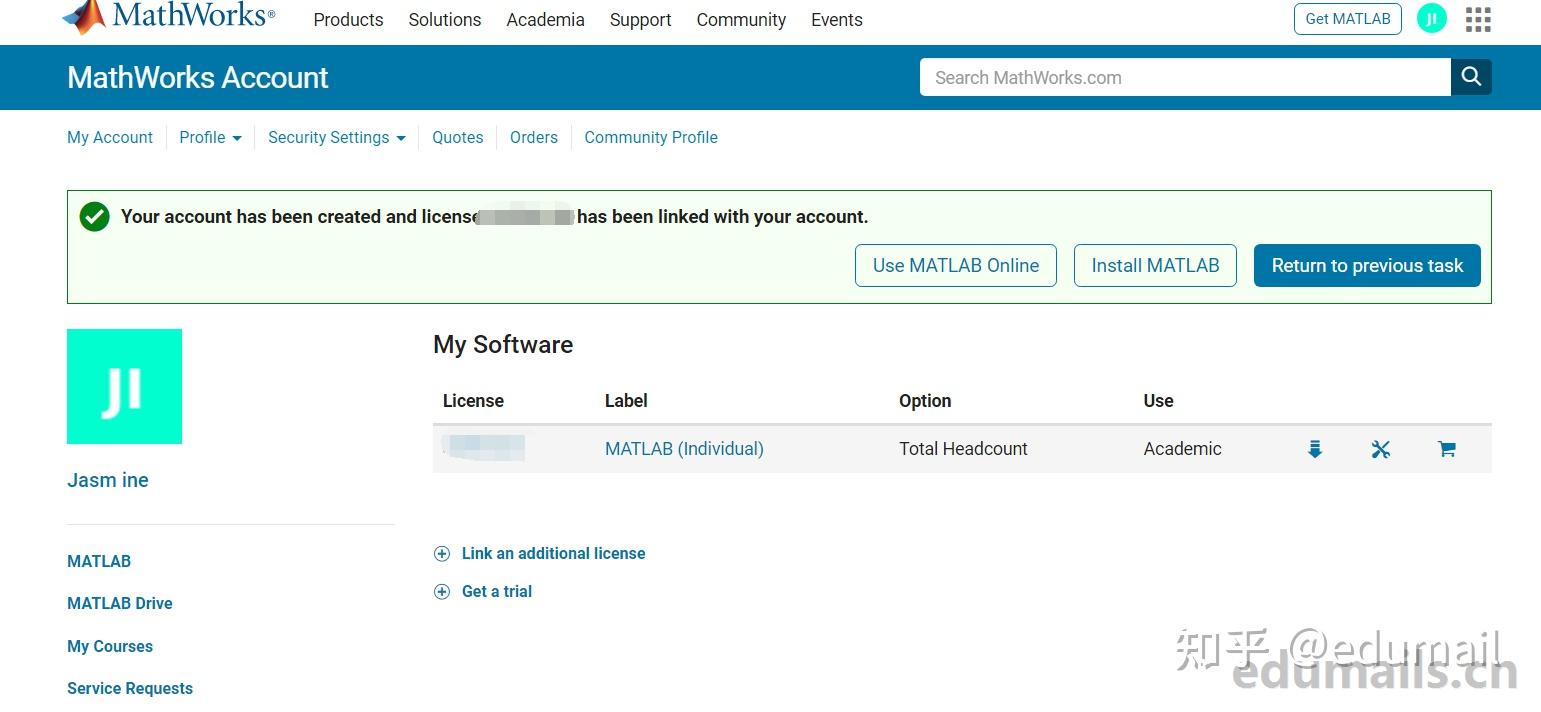Click Return to previous task button

pyautogui.click(x=1367, y=265)
